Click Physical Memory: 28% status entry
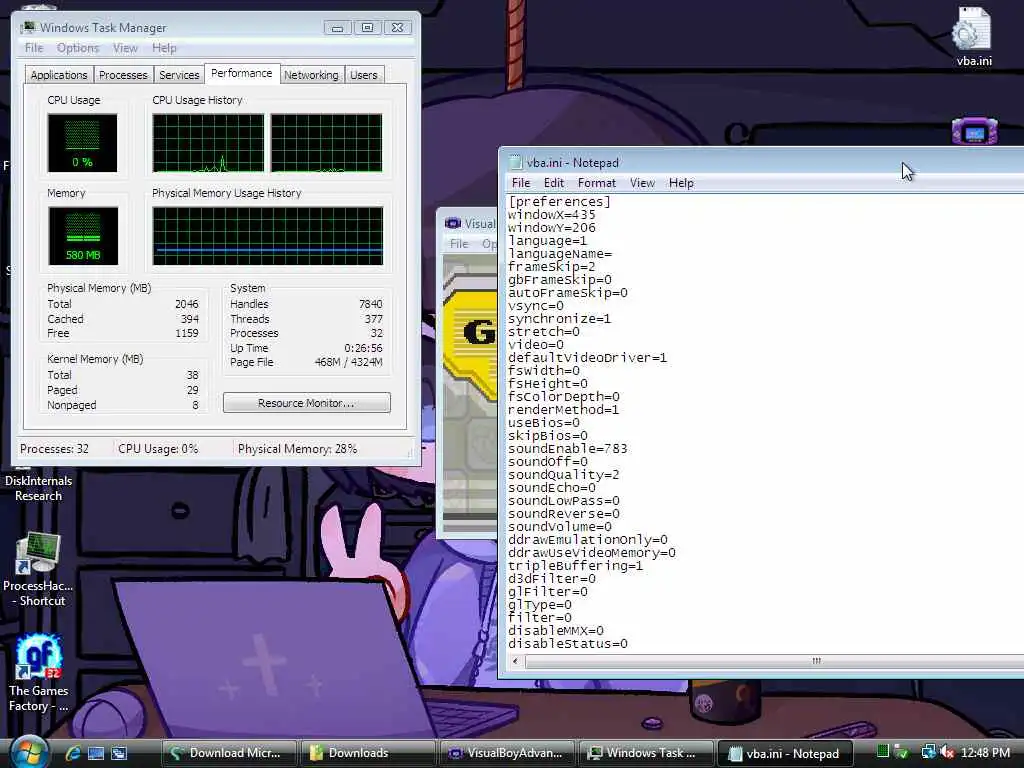Viewport: 1024px width, 768px height. pyautogui.click(x=297, y=449)
